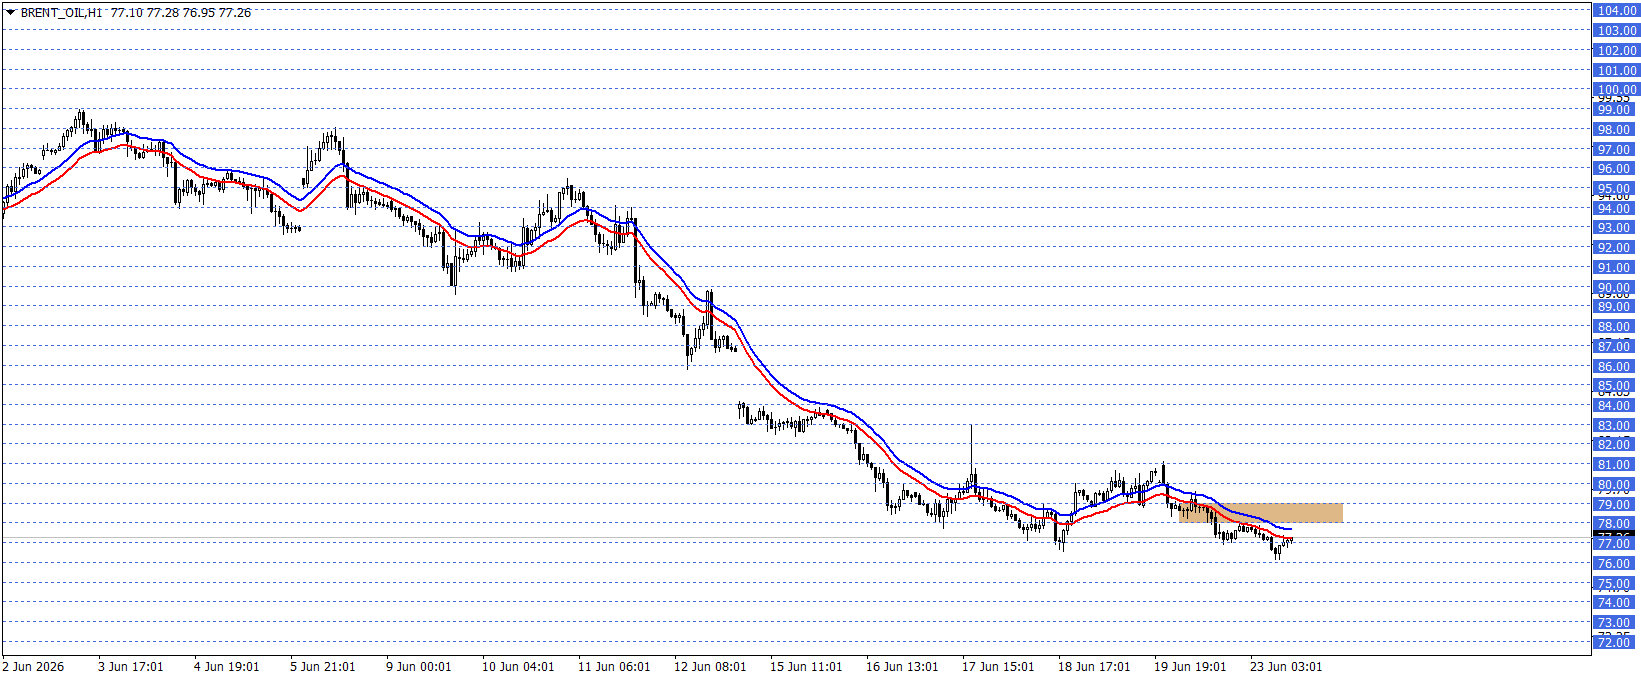Click the 10 Jun 04:01 time label

(518, 667)
